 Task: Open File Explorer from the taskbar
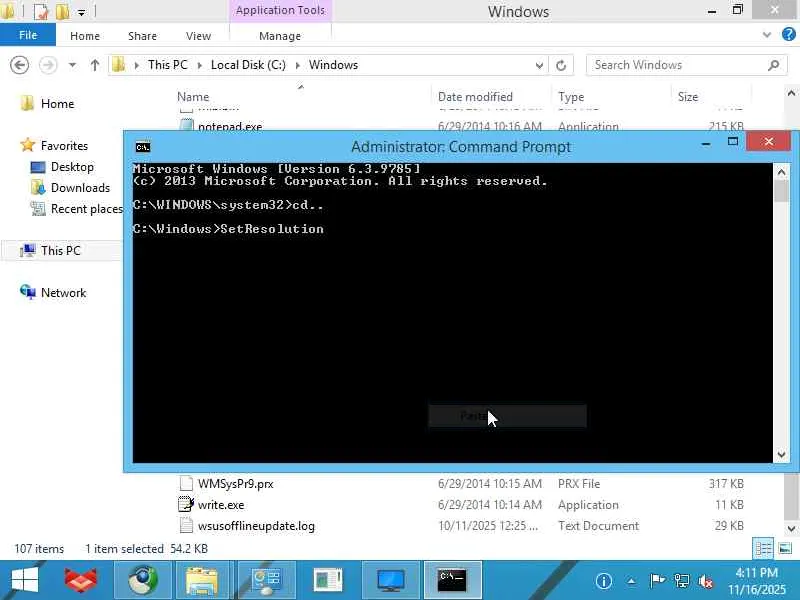coord(202,580)
